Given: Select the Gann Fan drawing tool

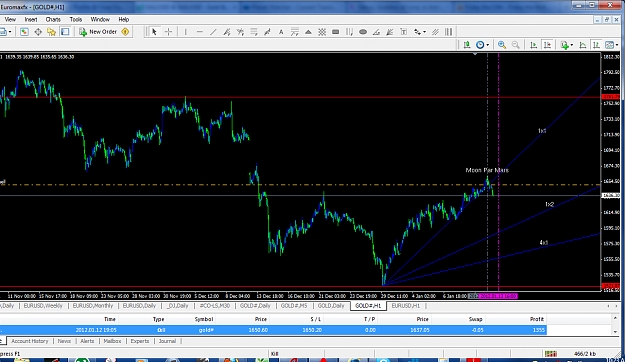Looking at the screenshot, I should [x=390, y=32].
